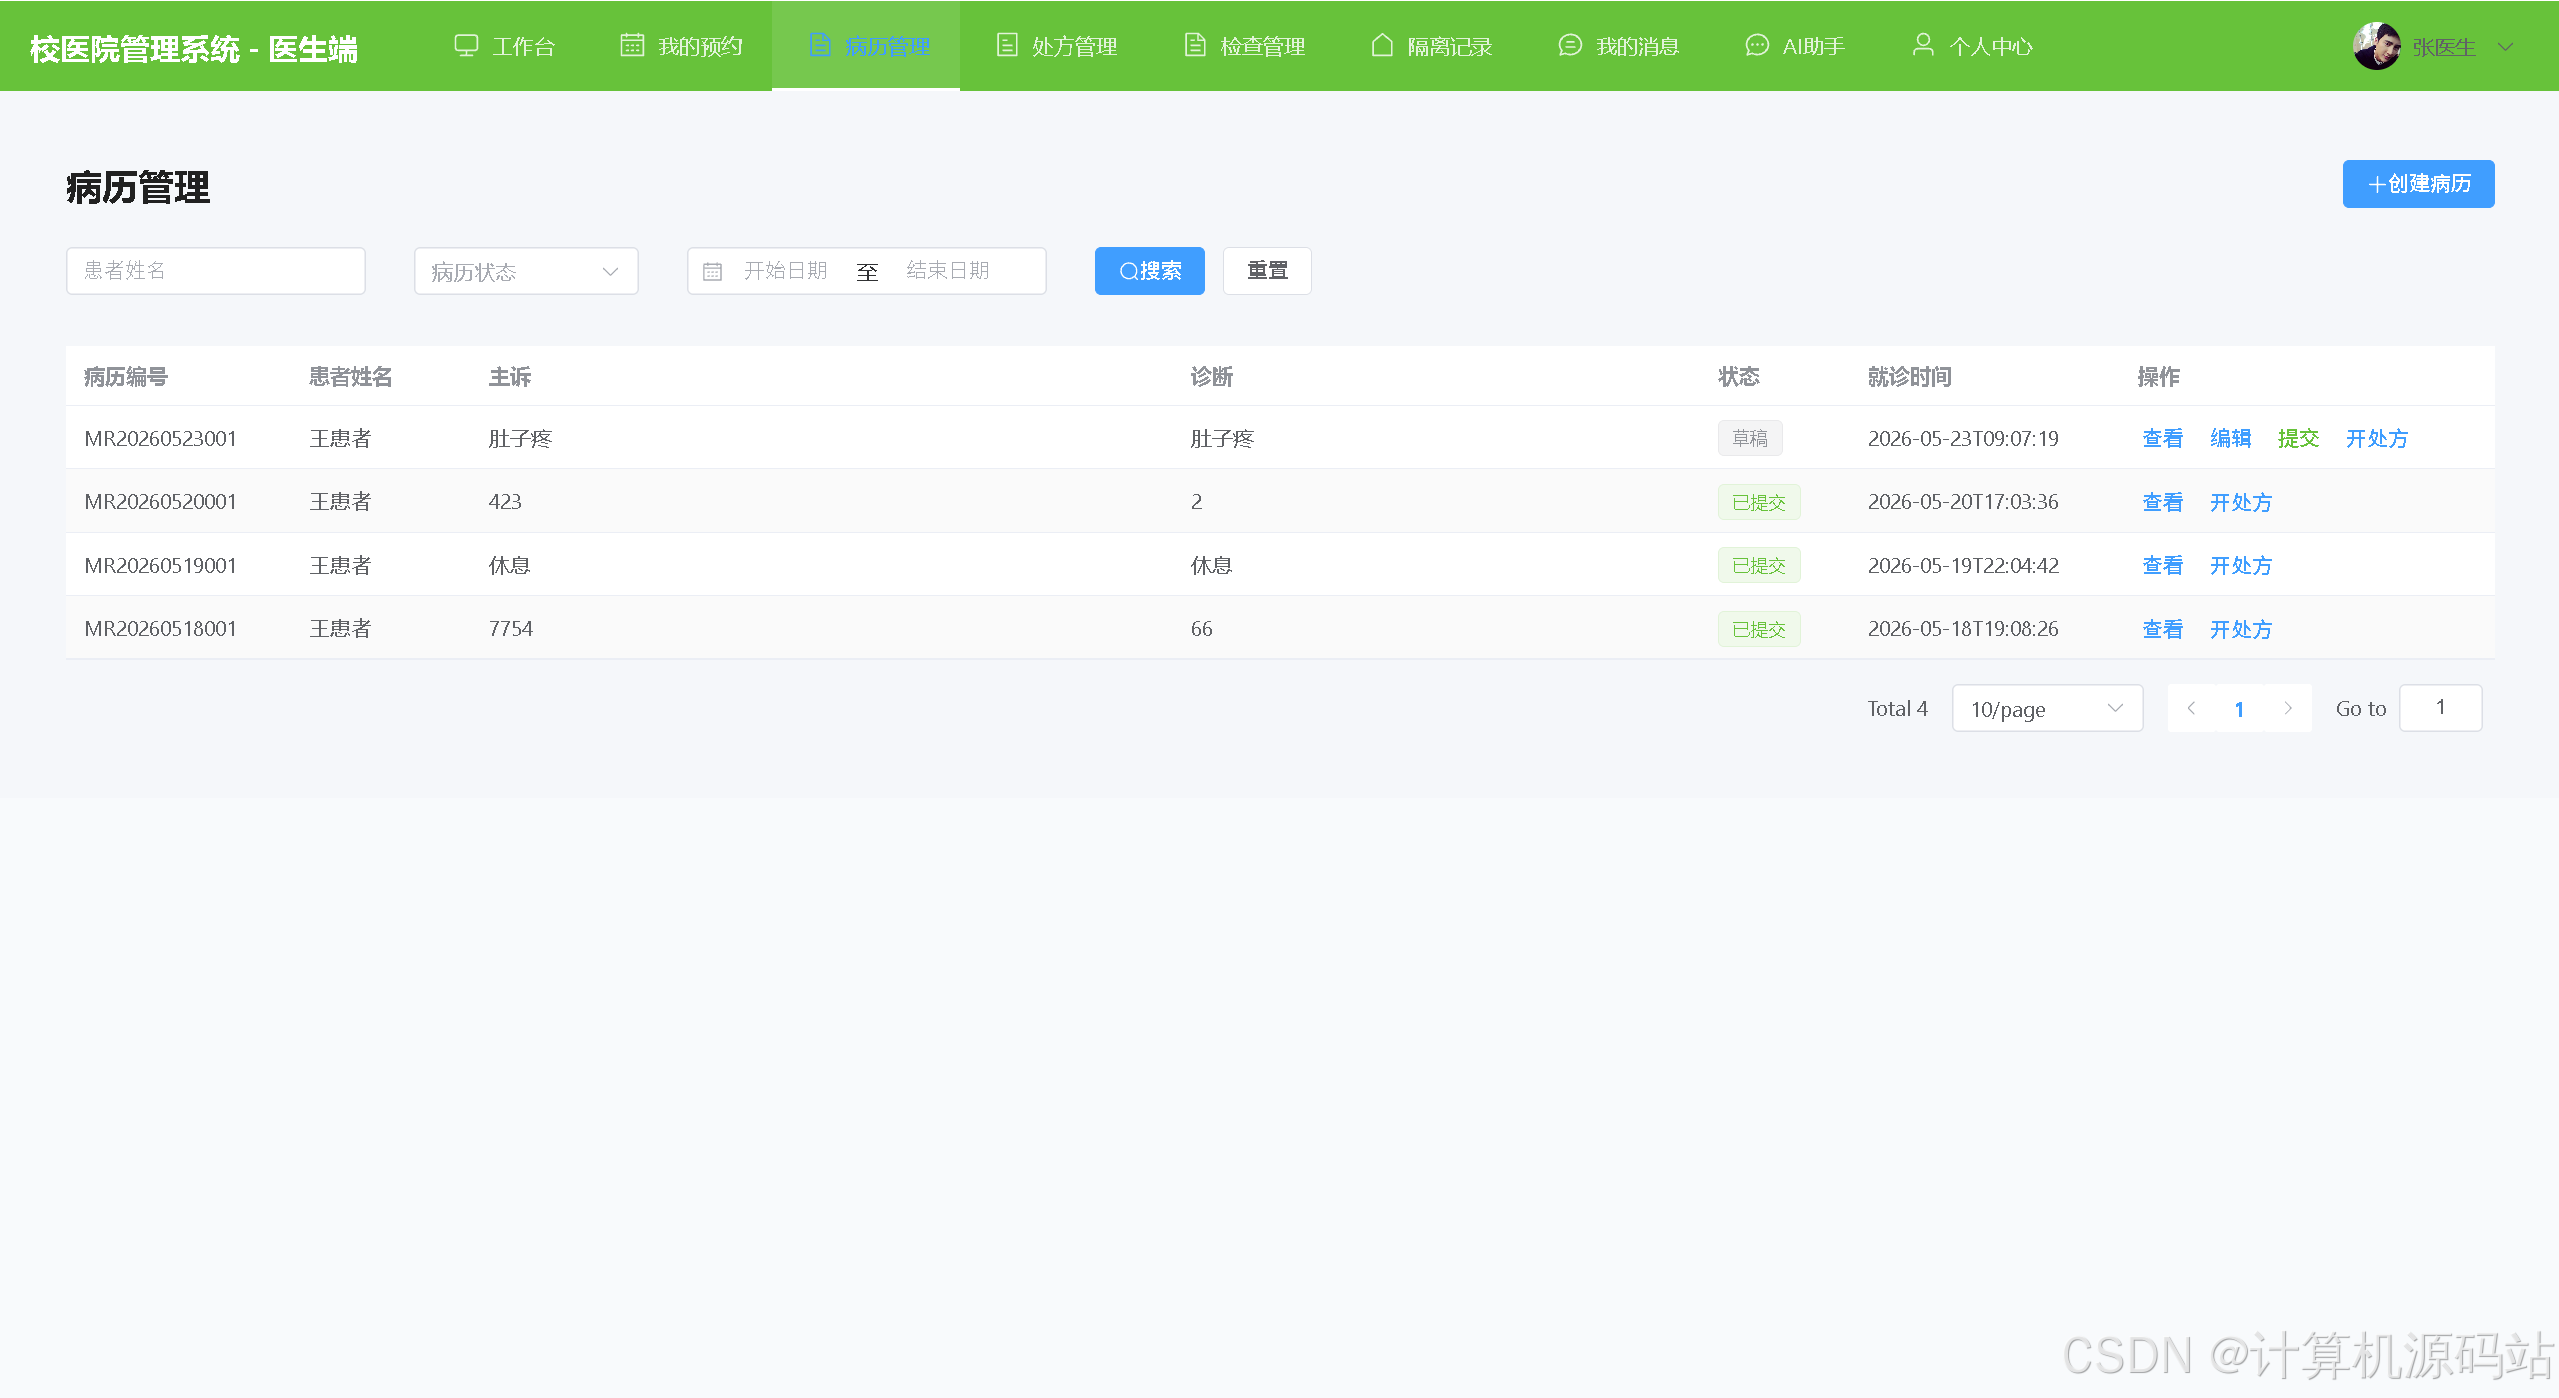Screen dimensions: 2559x1398
Task: Click the 张医生 avatar picture
Action: pos(2377,46)
